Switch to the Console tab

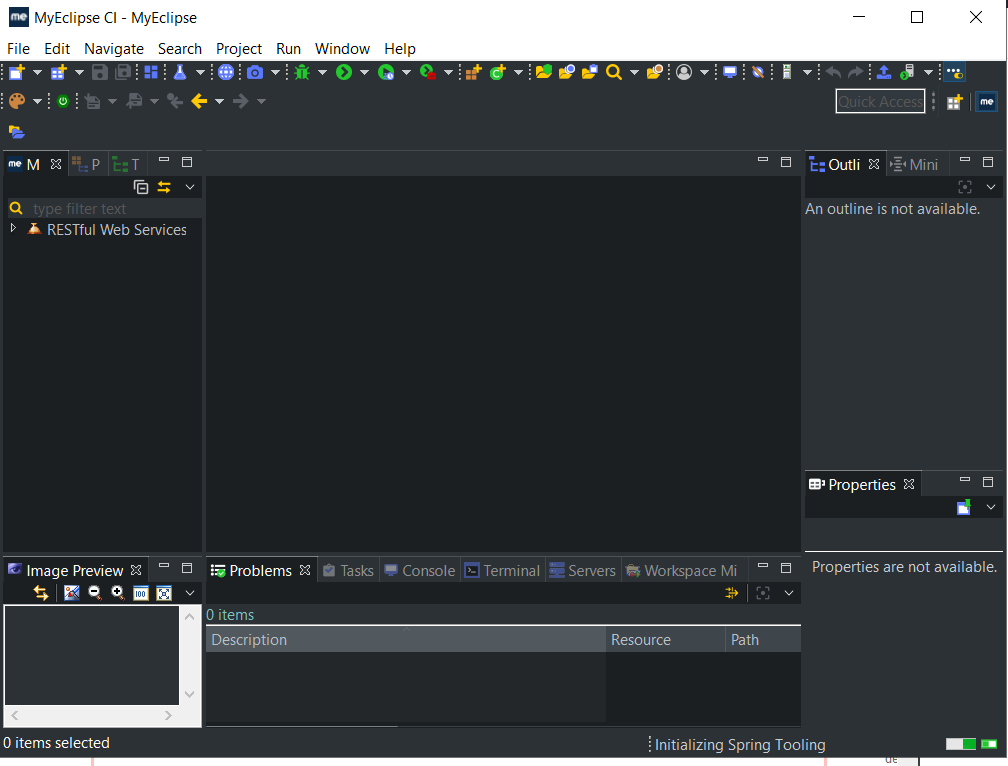pos(420,571)
